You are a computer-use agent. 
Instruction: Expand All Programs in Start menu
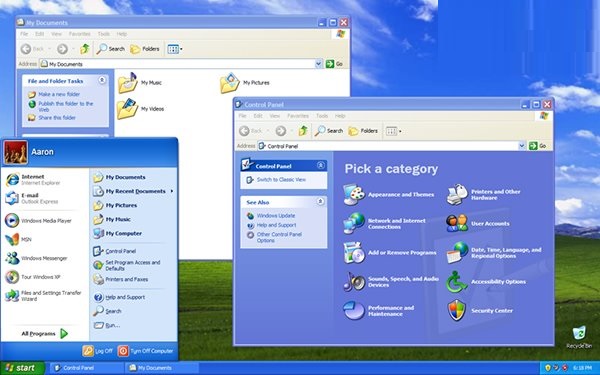(44, 334)
